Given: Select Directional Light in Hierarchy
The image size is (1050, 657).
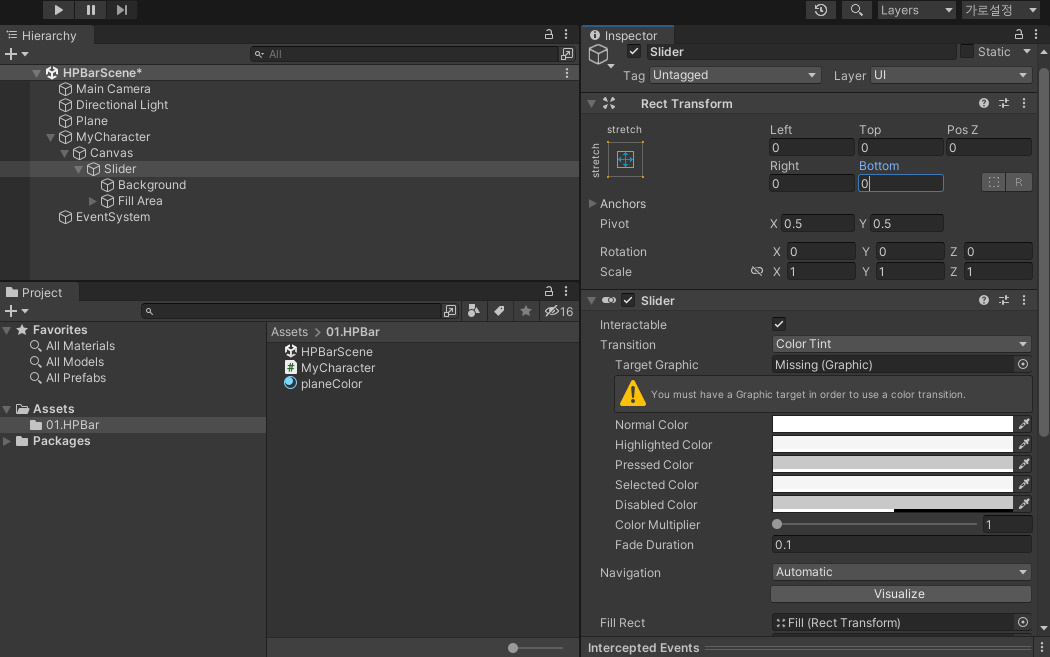Looking at the screenshot, I should (x=121, y=105).
